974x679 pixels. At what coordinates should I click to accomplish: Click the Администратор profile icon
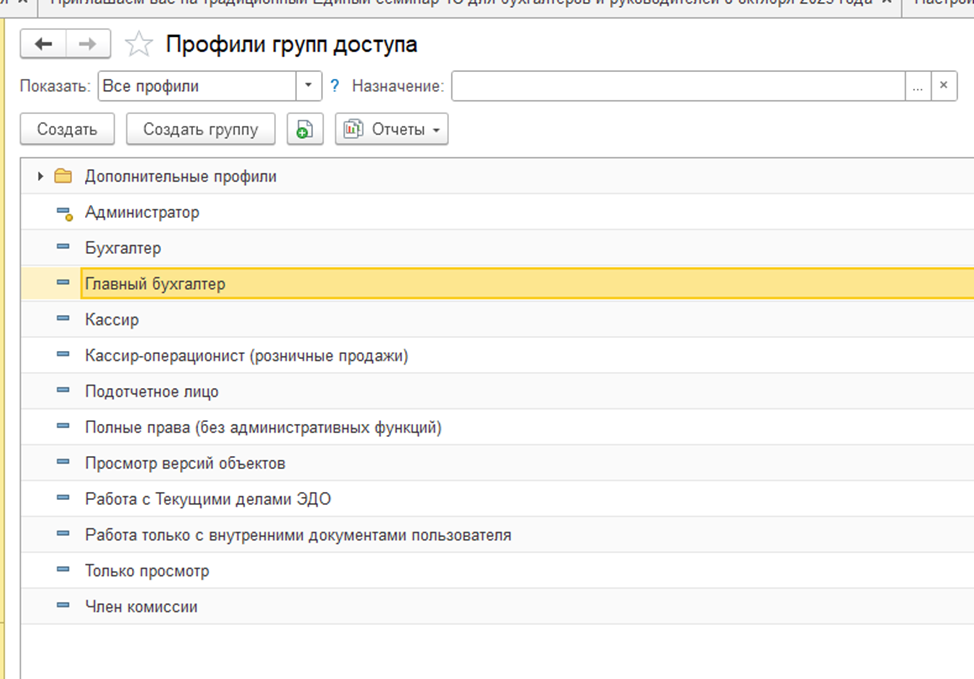click(x=64, y=213)
